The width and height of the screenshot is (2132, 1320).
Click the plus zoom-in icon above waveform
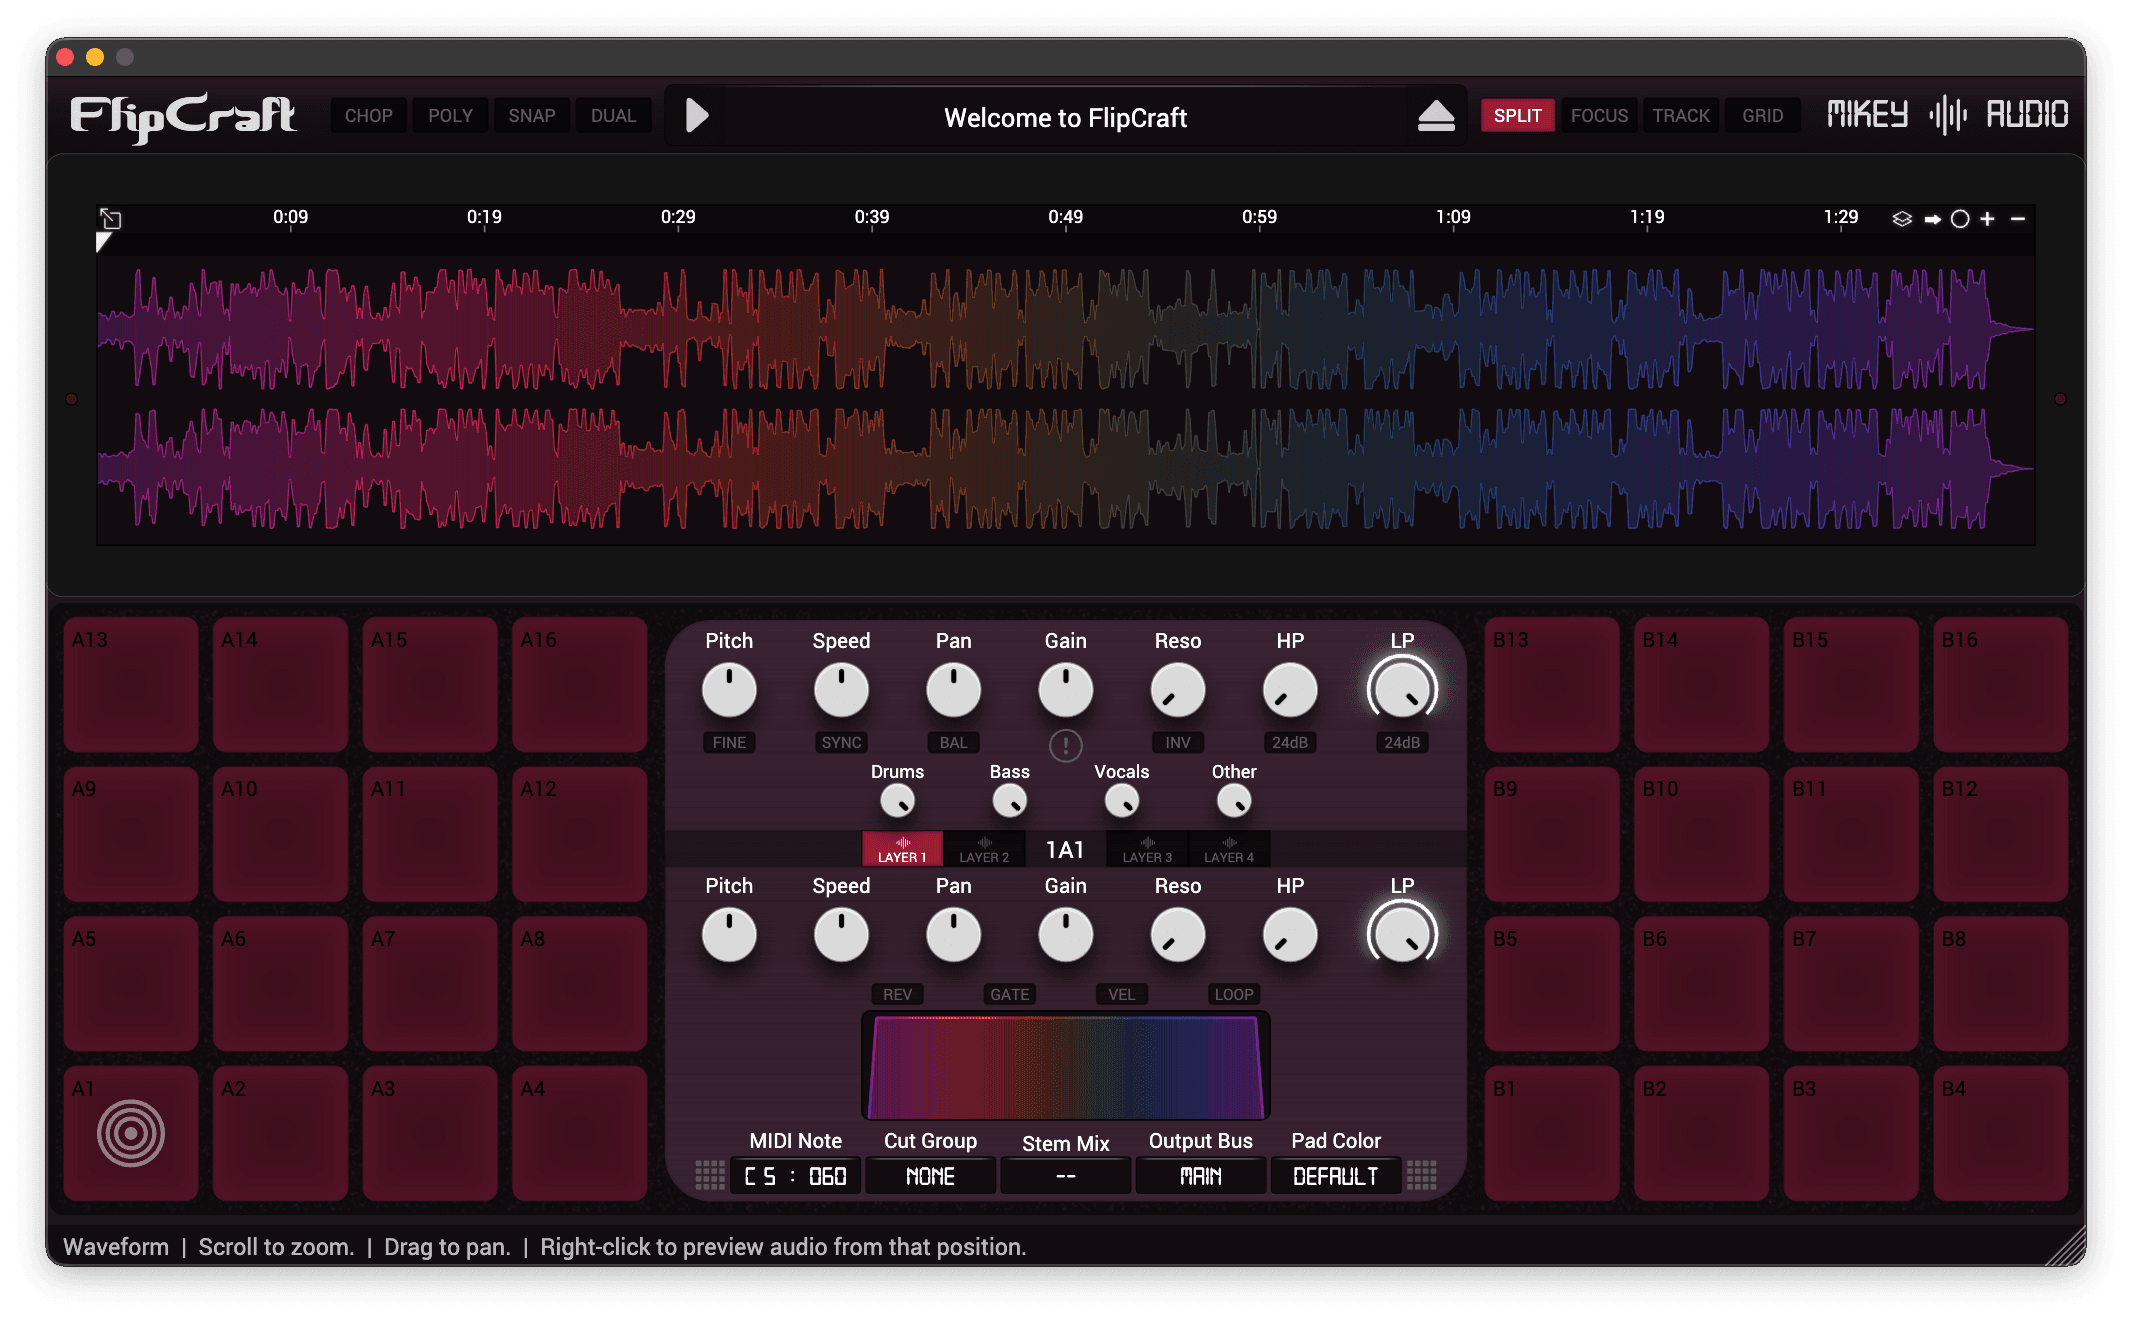(x=1987, y=219)
